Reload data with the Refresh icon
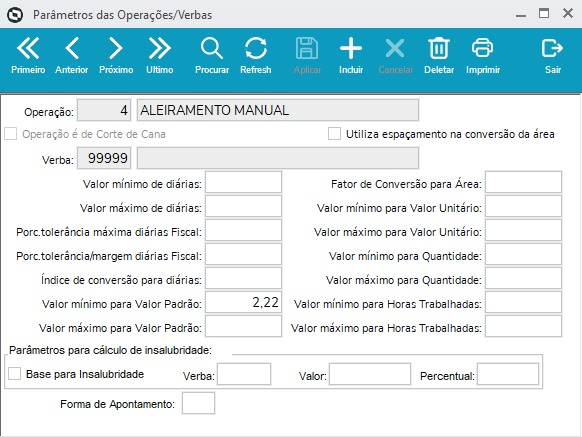This screenshot has width=582, height=437. click(256, 55)
